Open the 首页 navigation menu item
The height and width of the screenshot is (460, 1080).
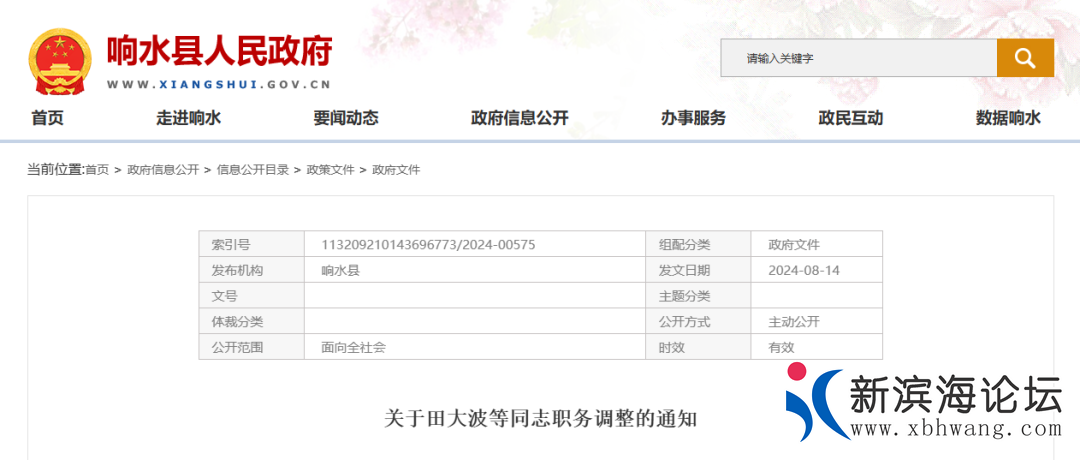click(x=47, y=118)
